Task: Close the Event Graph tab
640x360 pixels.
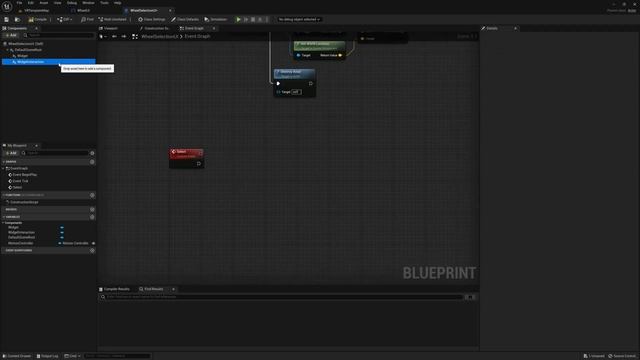Action: click(214, 28)
